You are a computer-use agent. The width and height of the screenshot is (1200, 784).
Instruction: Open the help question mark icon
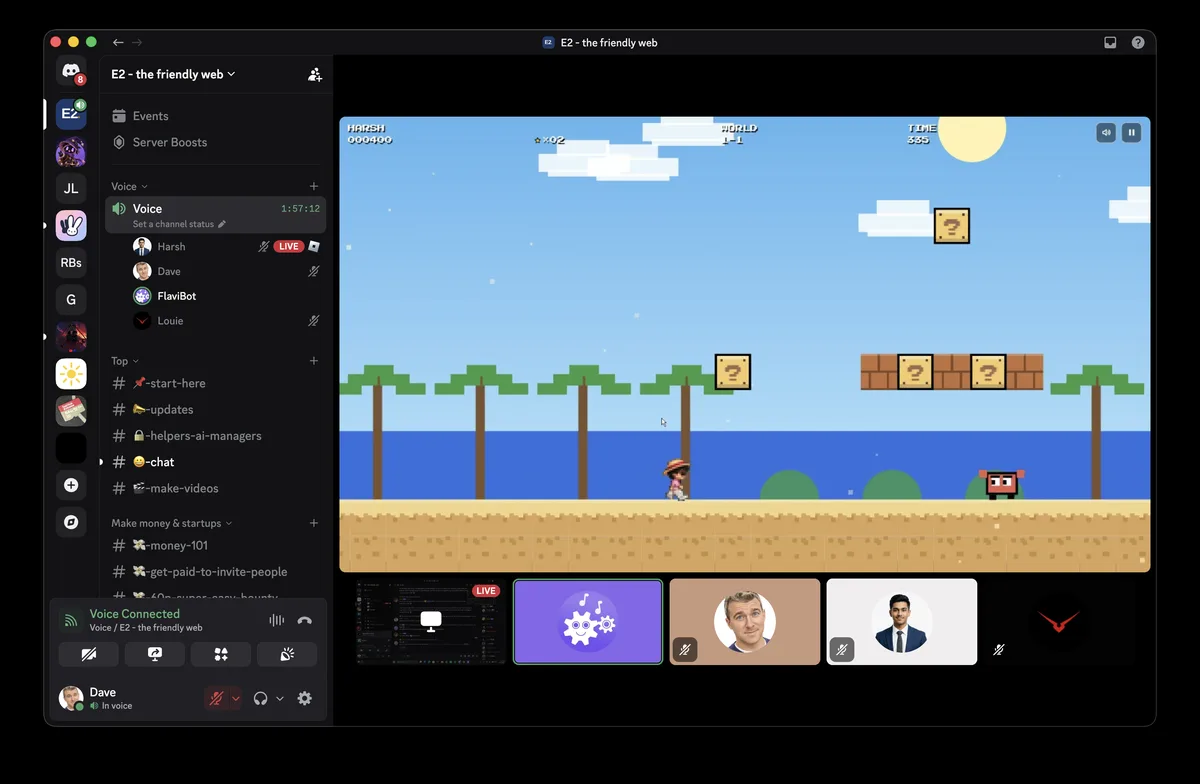(1138, 43)
